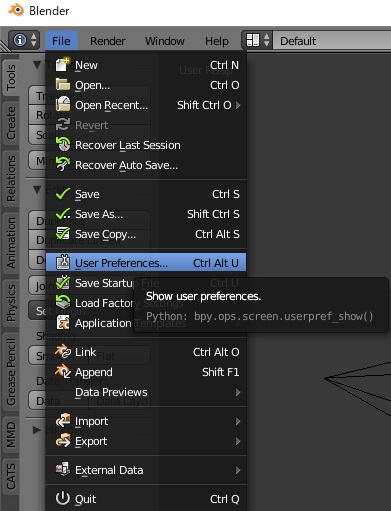Click the Save As icon
The image size is (391, 511).
pyautogui.click(x=63, y=214)
